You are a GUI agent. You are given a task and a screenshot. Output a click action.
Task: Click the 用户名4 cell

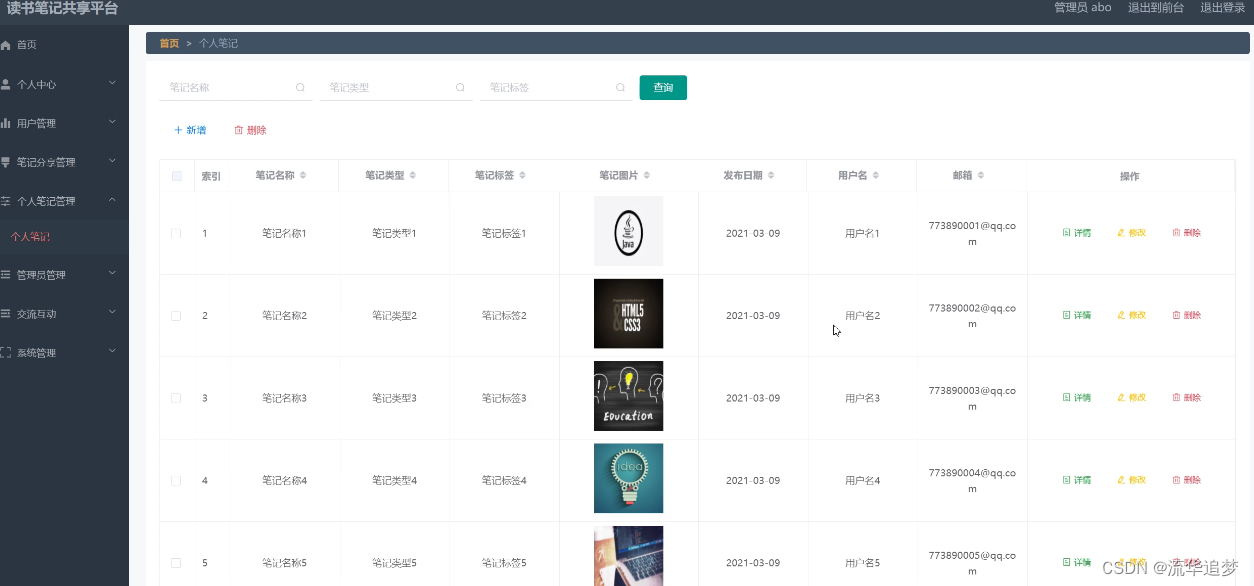tap(862, 481)
